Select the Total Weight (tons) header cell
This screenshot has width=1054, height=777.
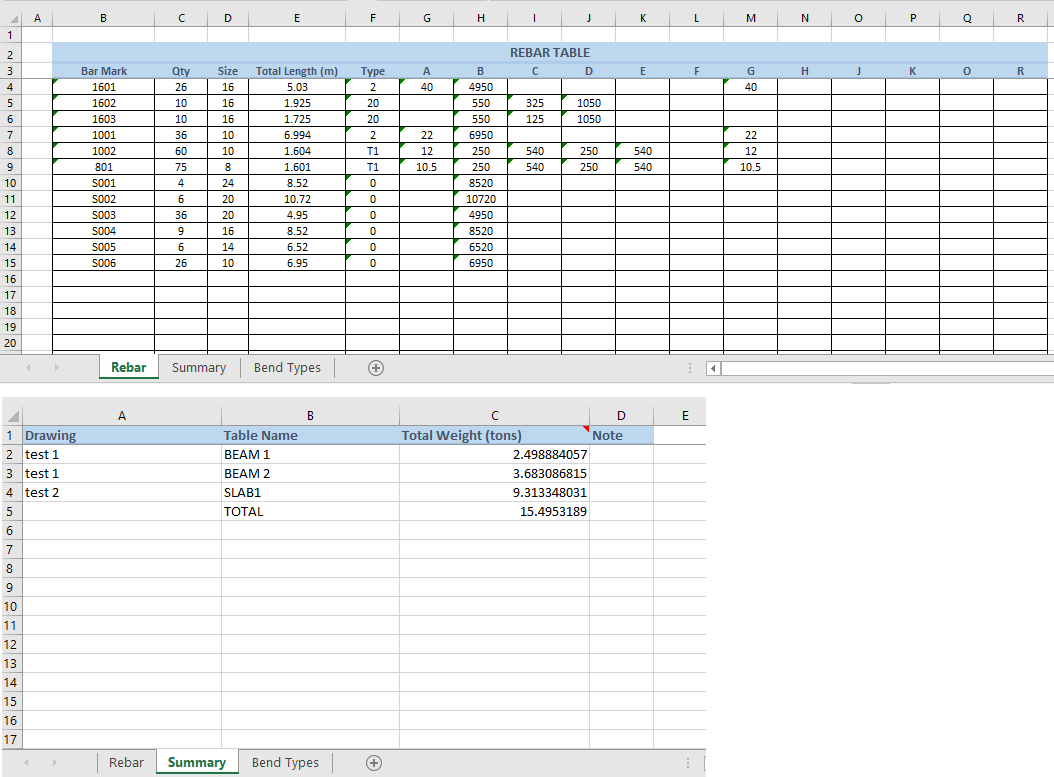494,436
